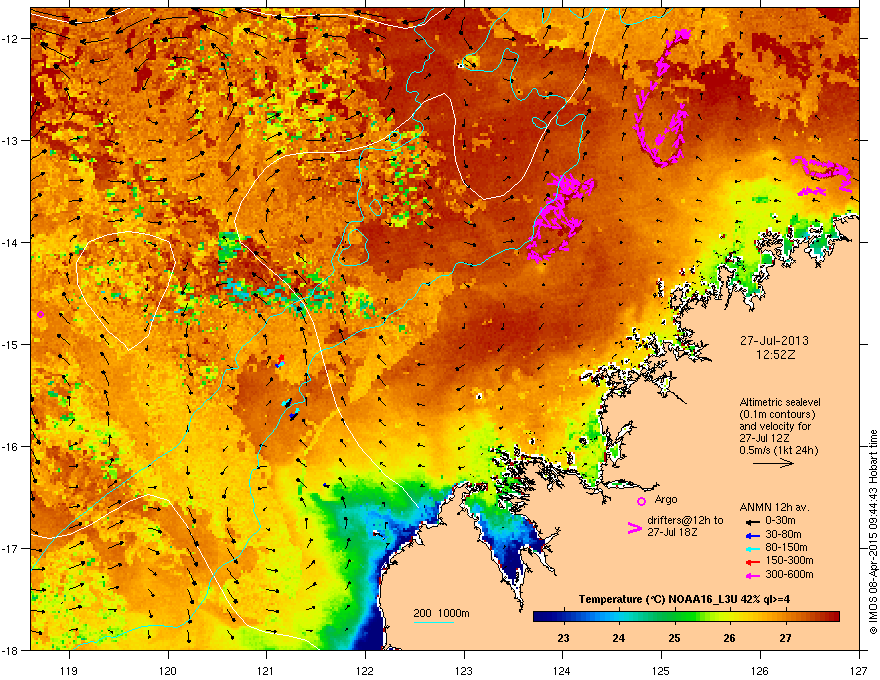Click the magenta drifters chevron legend symbol
Image resolution: width=880 pixels, height=680 pixels.
point(634,528)
